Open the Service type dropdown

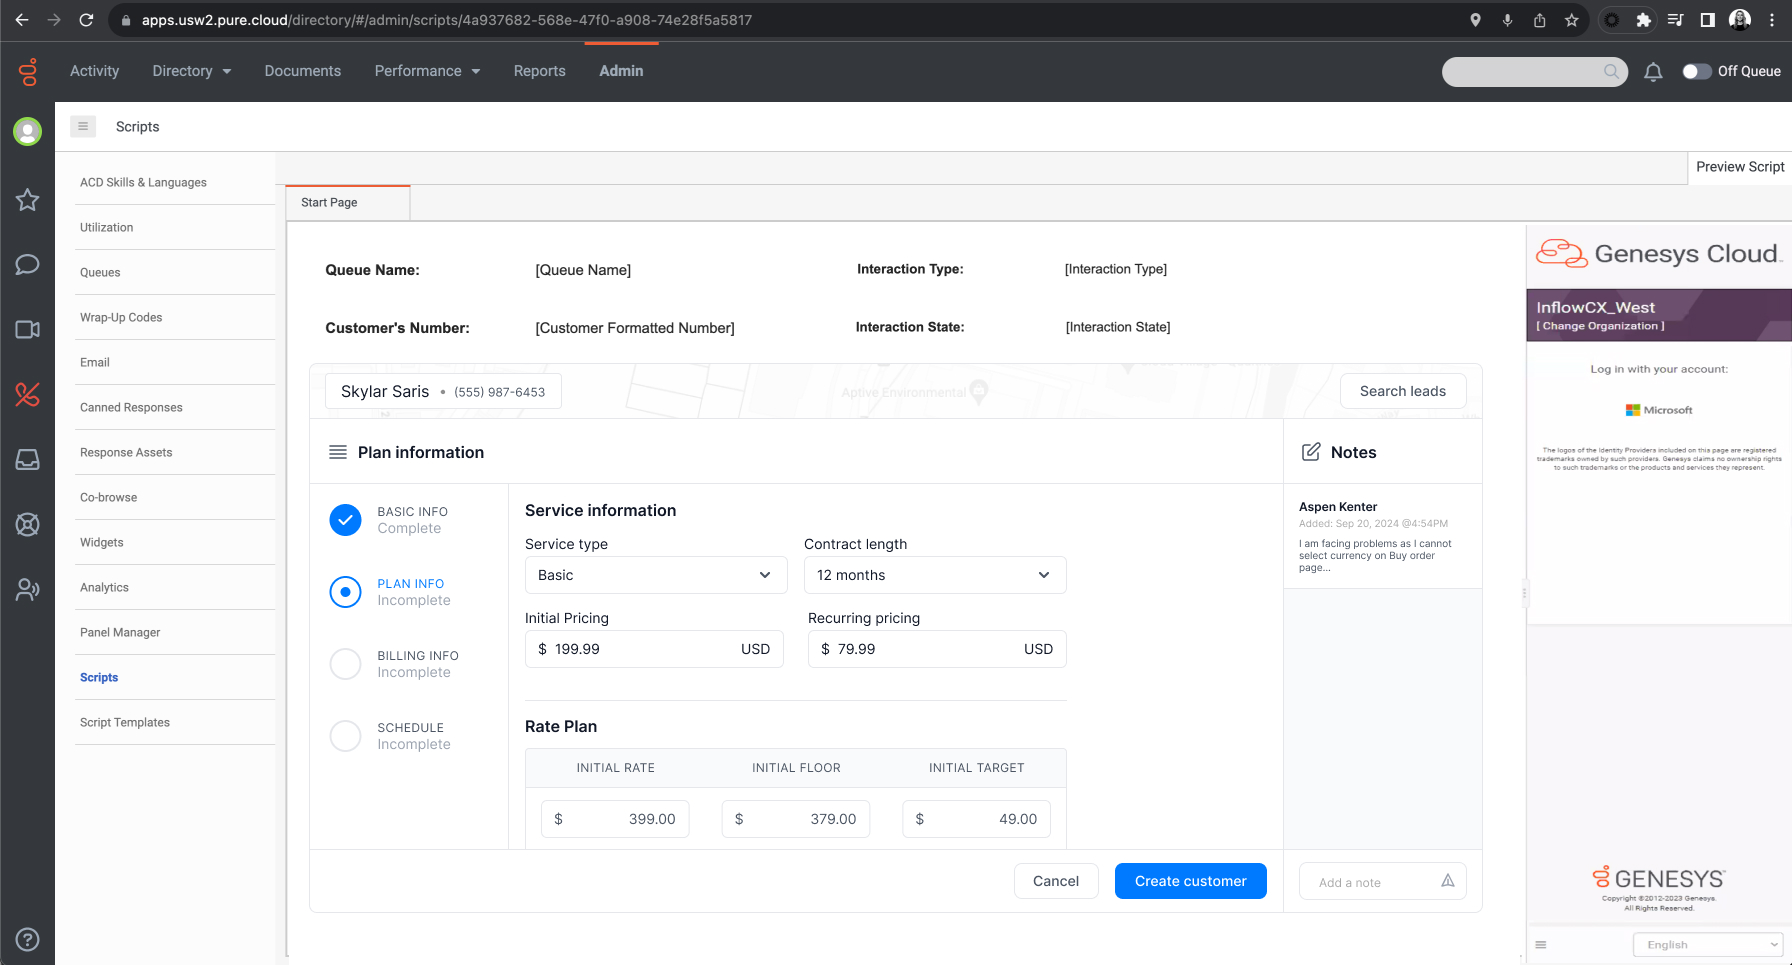pos(656,575)
